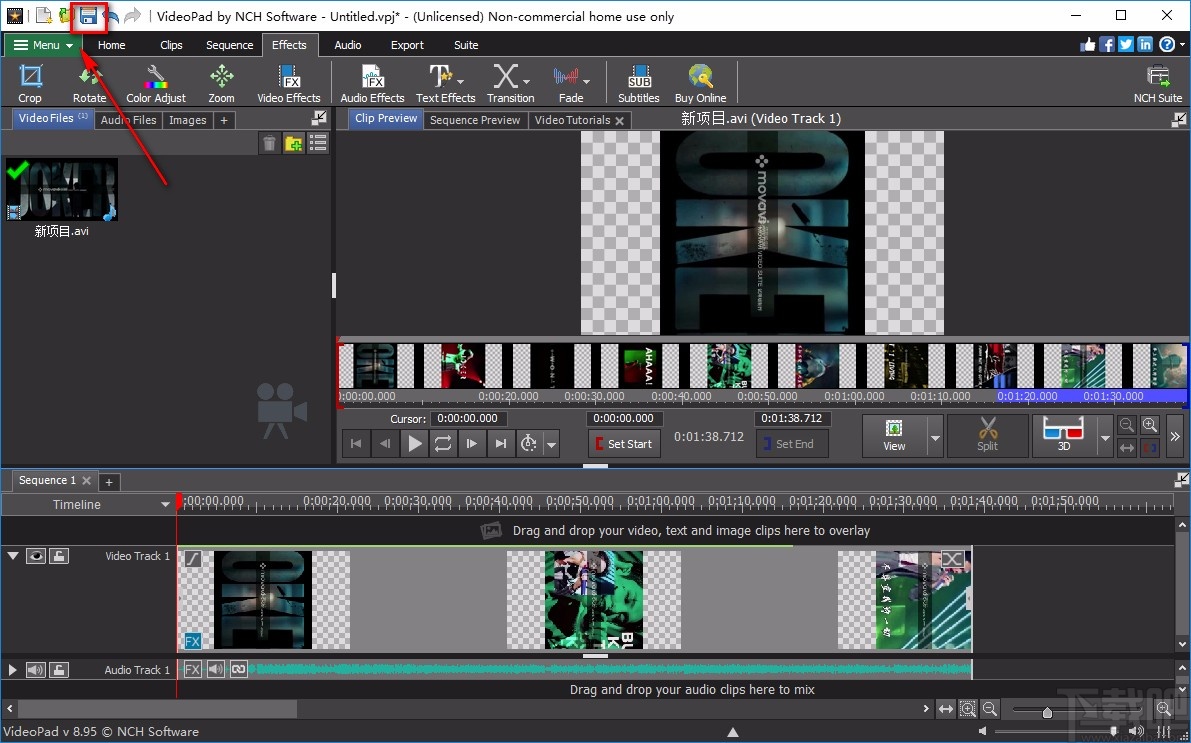Add a Transition effect

pyautogui.click(x=510, y=82)
